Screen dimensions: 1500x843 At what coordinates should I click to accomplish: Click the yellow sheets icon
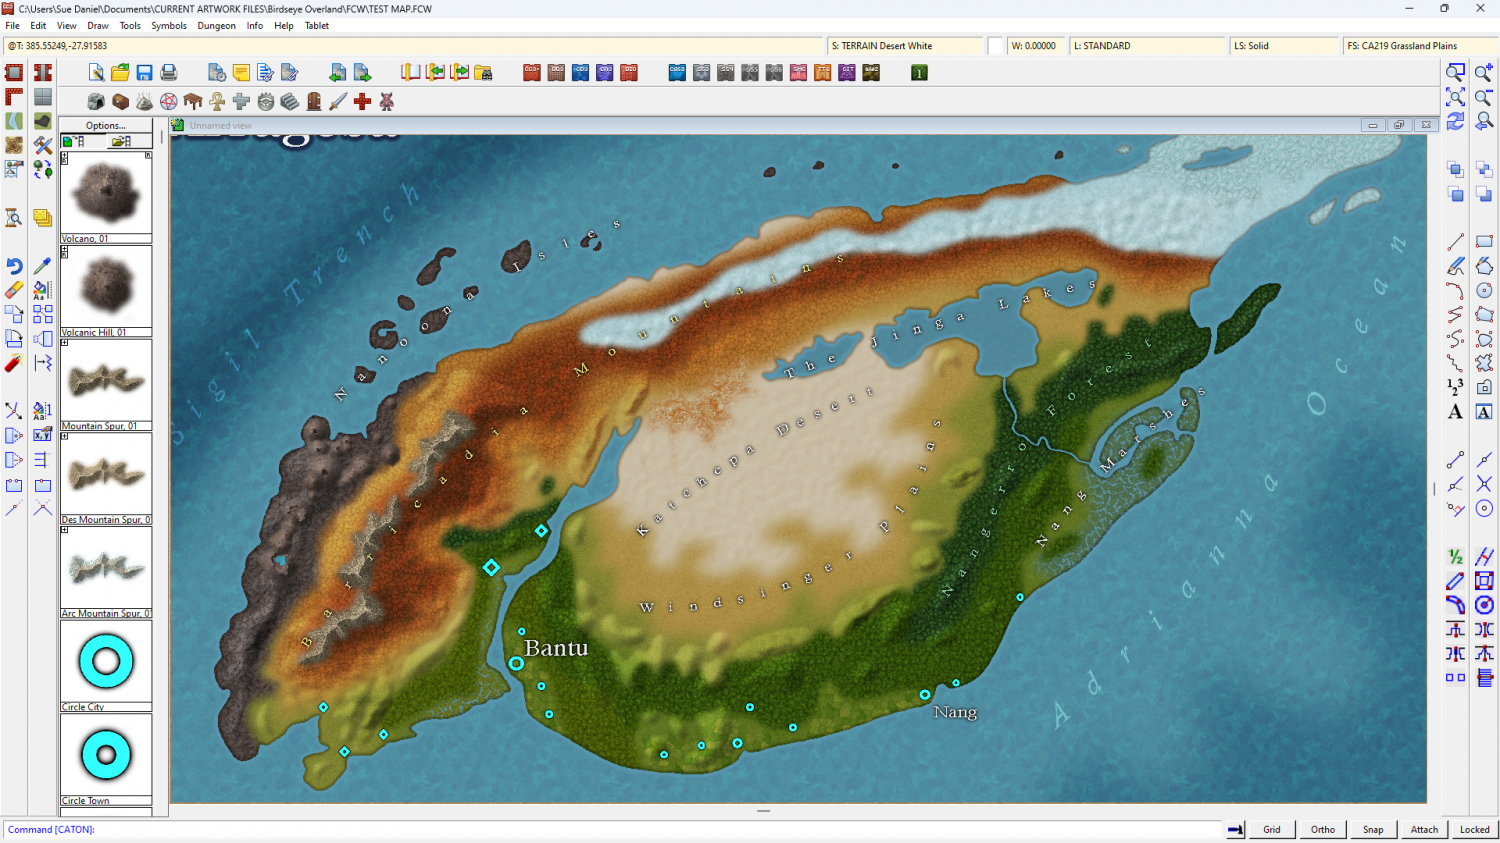[42, 218]
